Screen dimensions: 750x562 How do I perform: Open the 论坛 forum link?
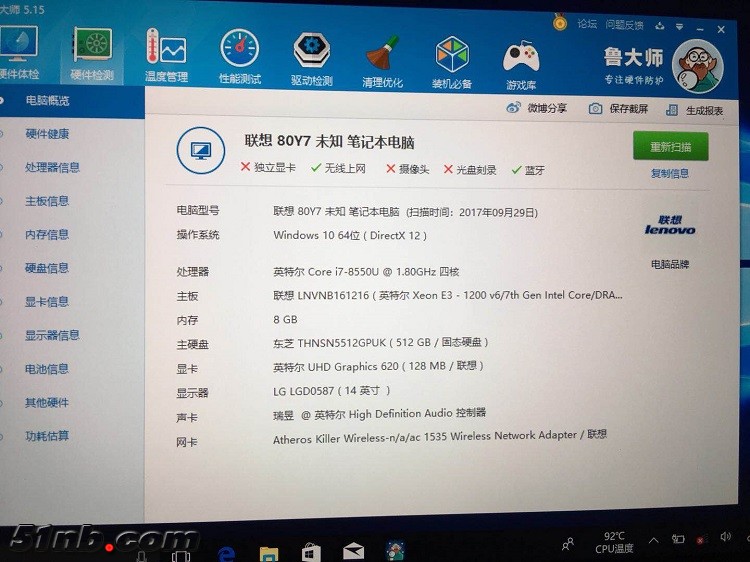point(586,24)
